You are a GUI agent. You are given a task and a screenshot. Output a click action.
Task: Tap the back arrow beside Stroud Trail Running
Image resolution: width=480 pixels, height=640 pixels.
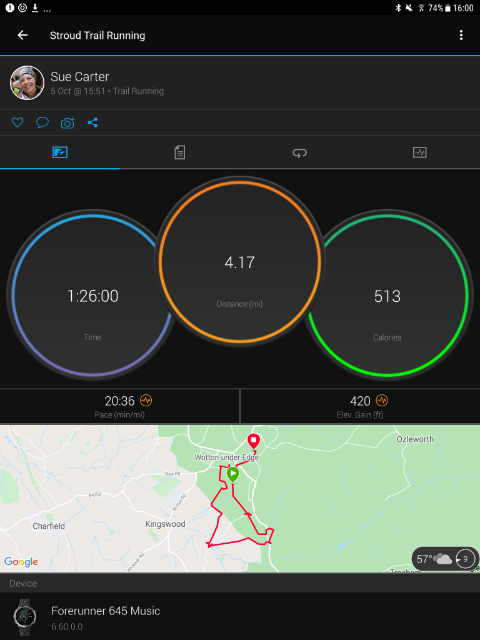tap(22, 35)
